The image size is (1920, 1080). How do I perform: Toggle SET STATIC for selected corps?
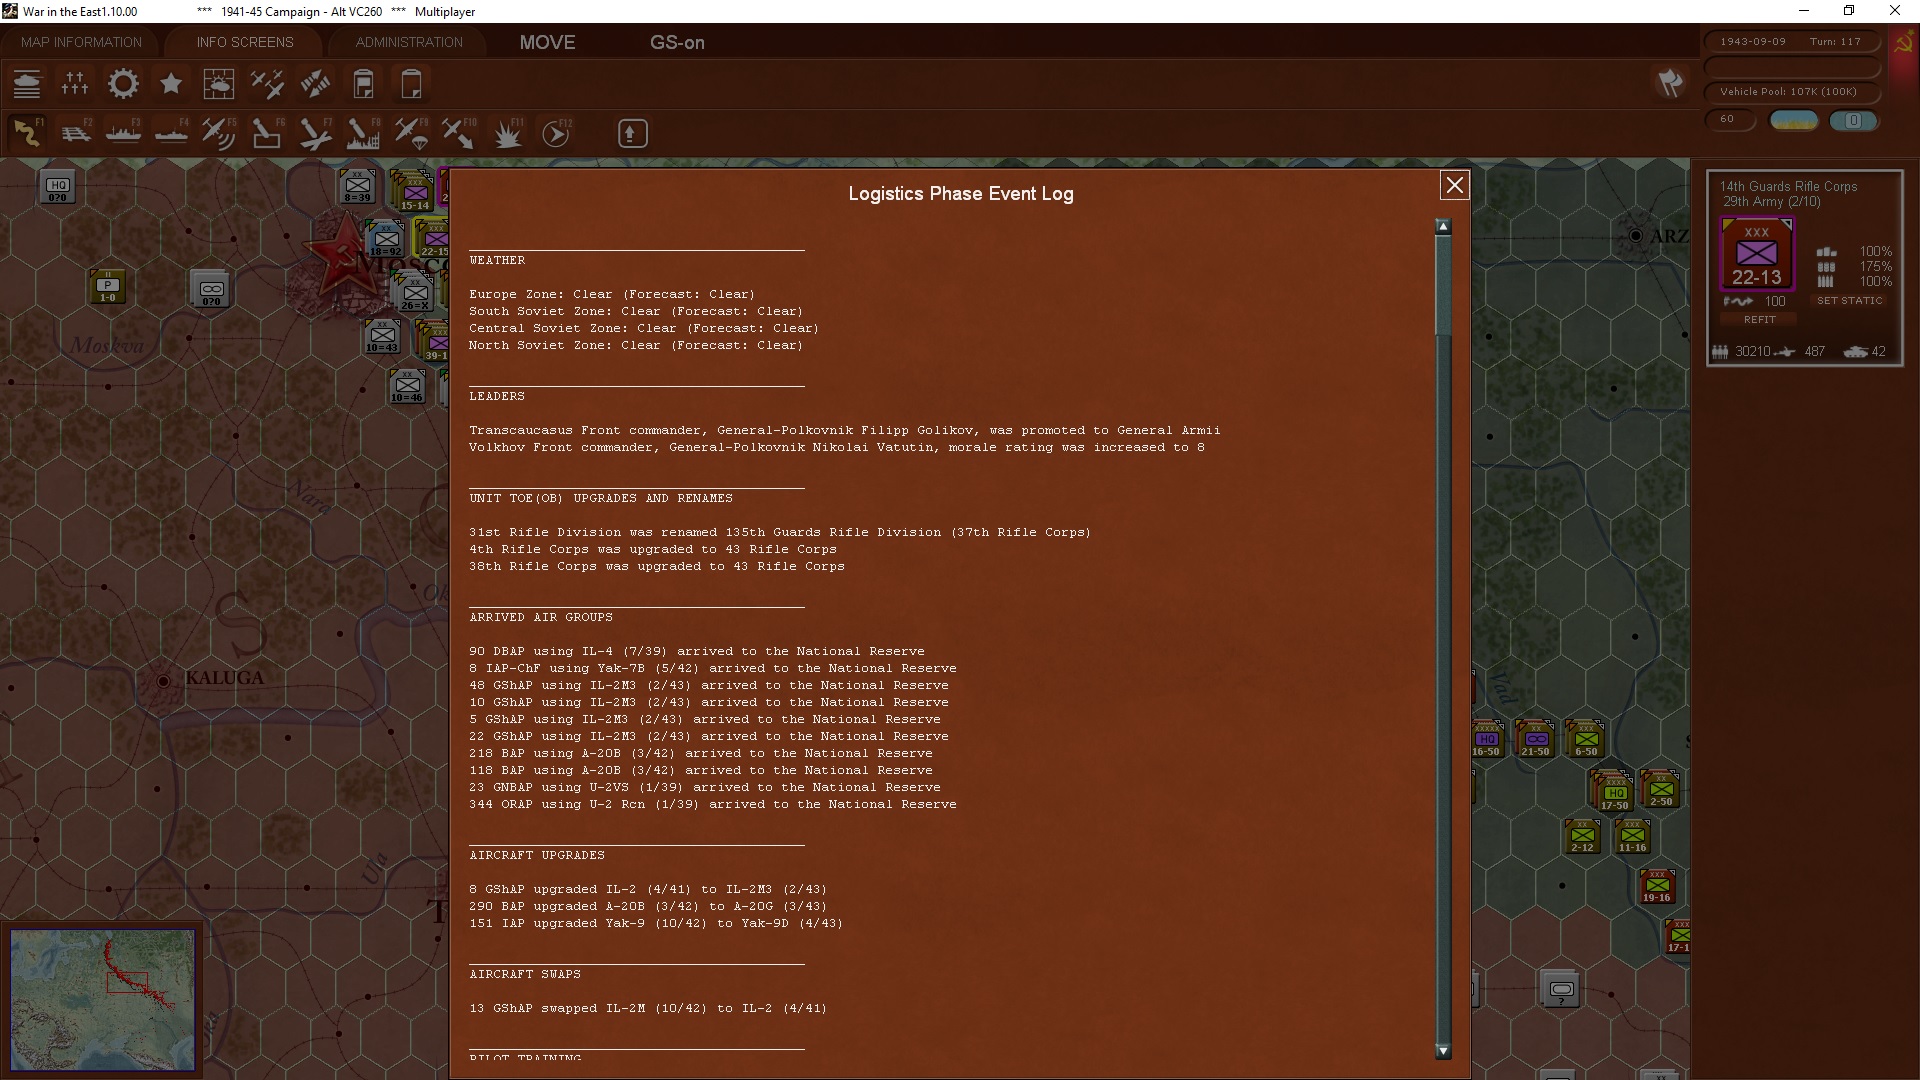tap(1849, 301)
